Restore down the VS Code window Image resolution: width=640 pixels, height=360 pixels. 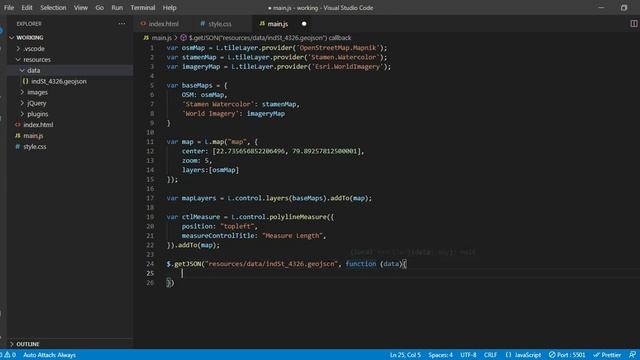[x=624, y=7]
